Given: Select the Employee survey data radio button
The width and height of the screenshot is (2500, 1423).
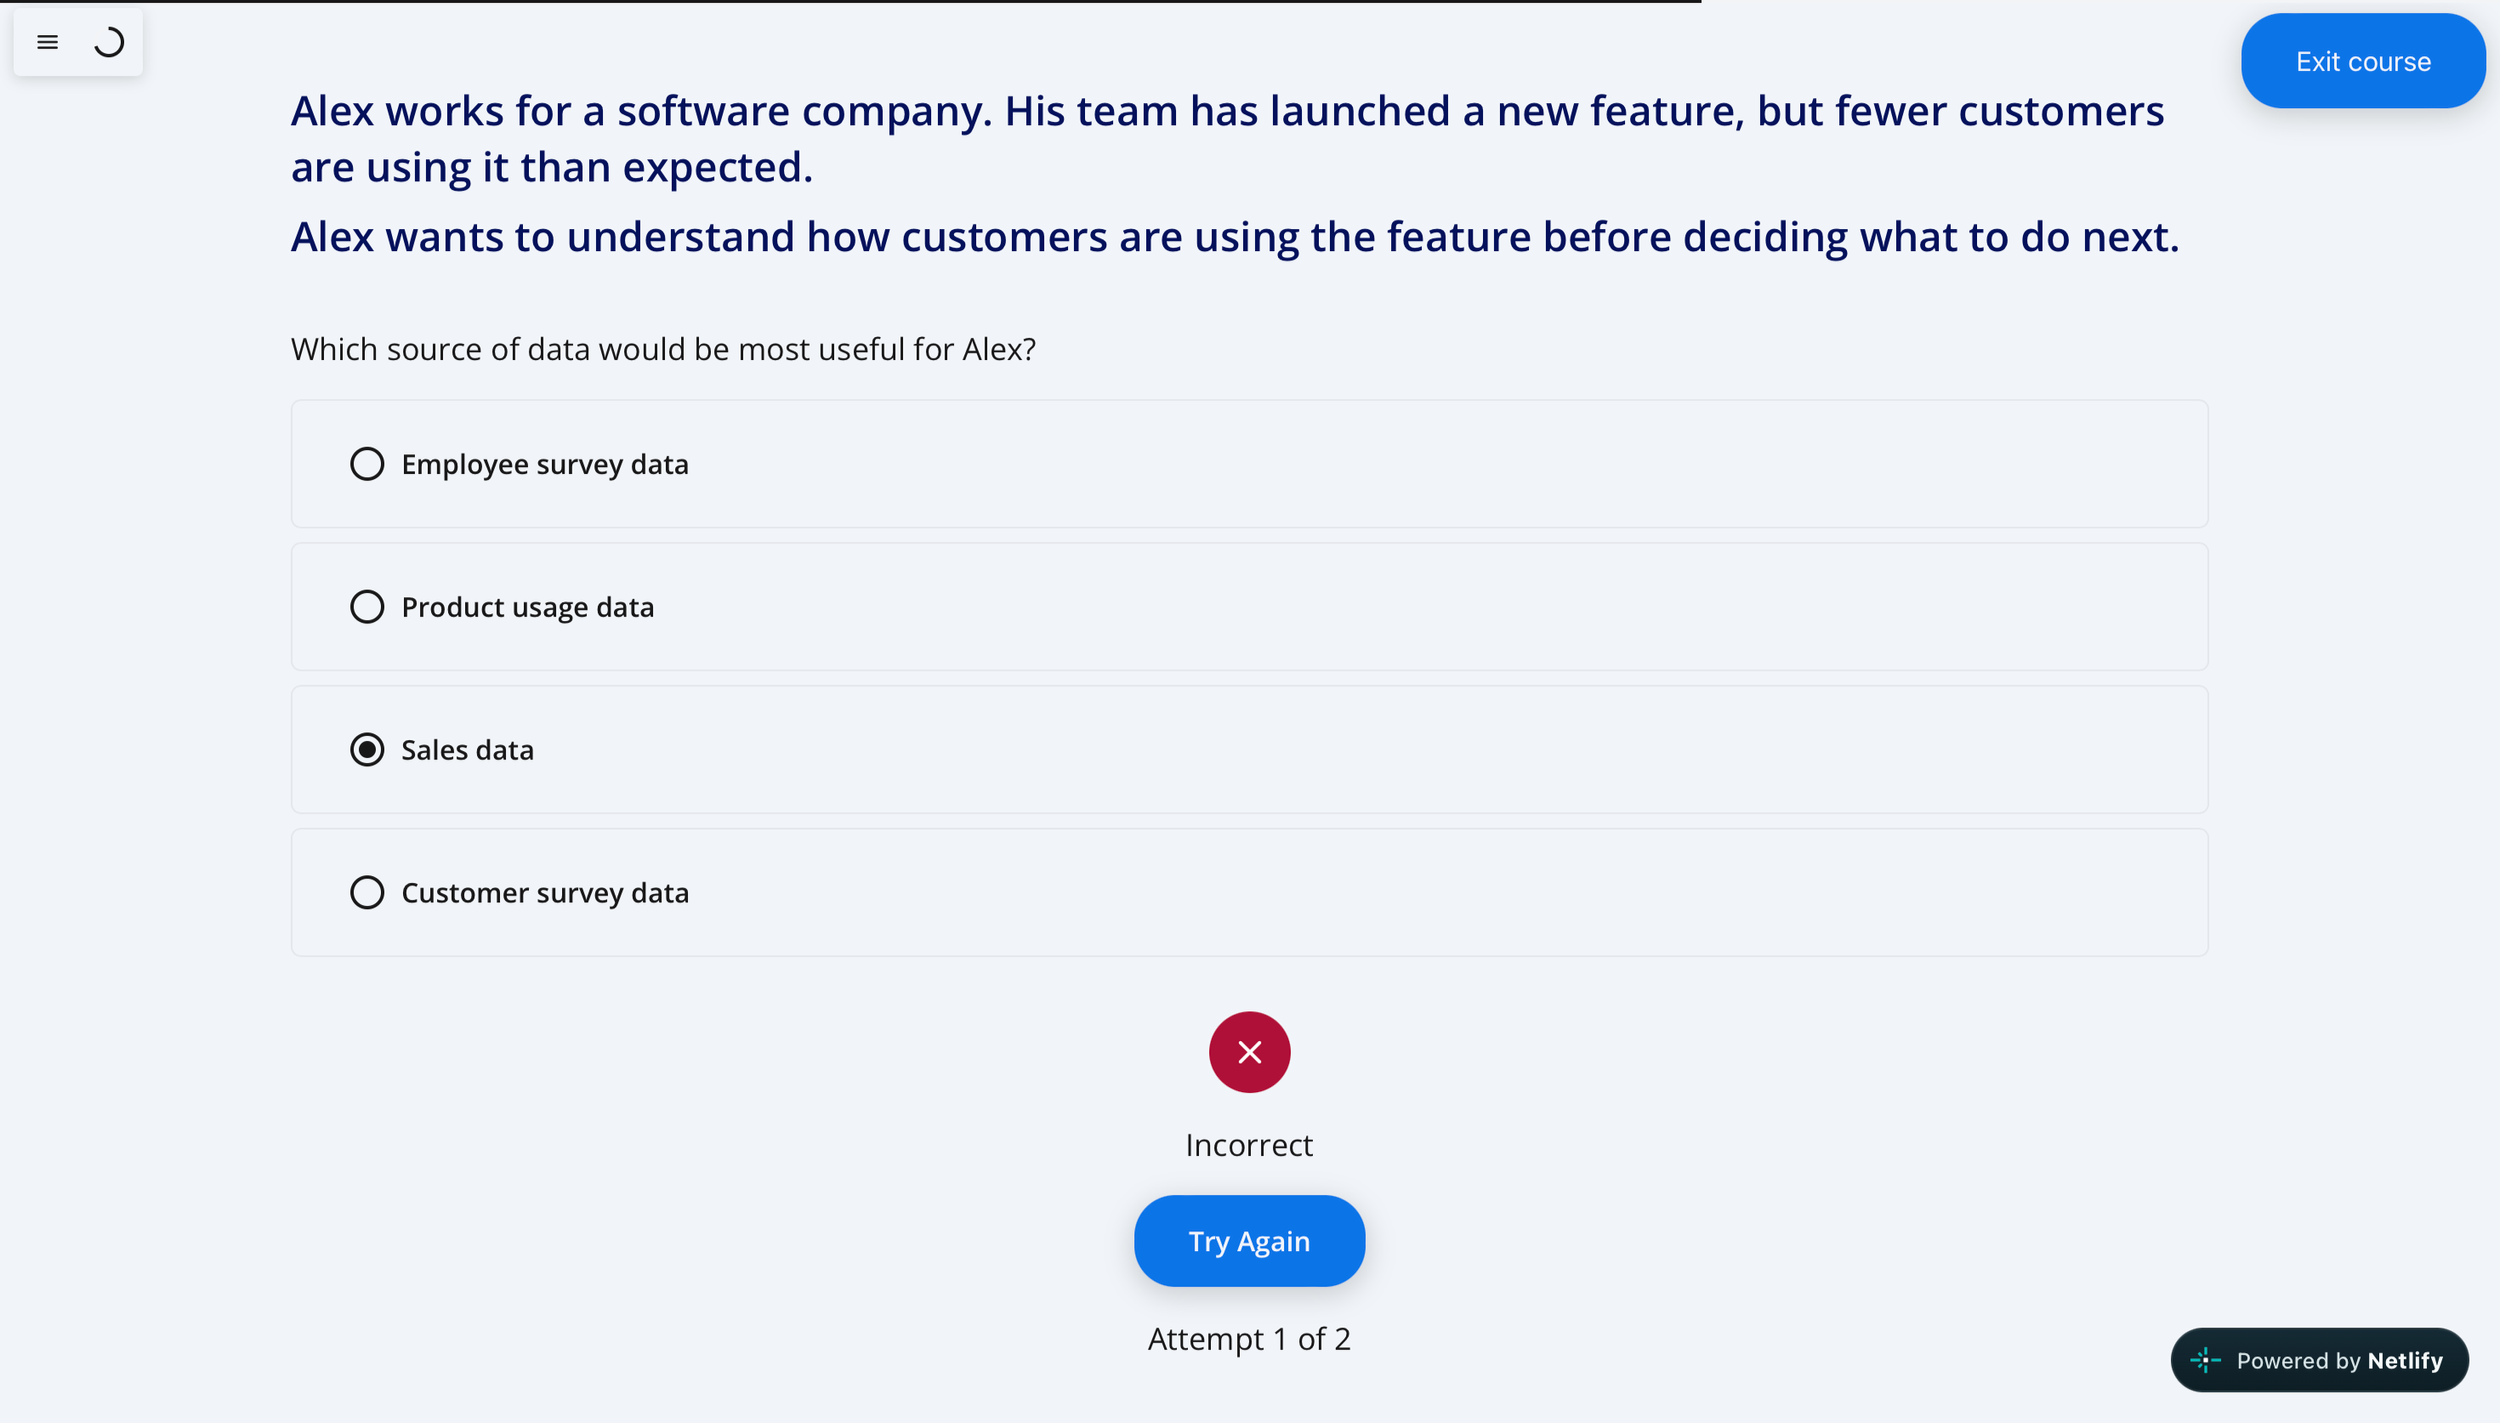Looking at the screenshot, I should tap(367, 464).
